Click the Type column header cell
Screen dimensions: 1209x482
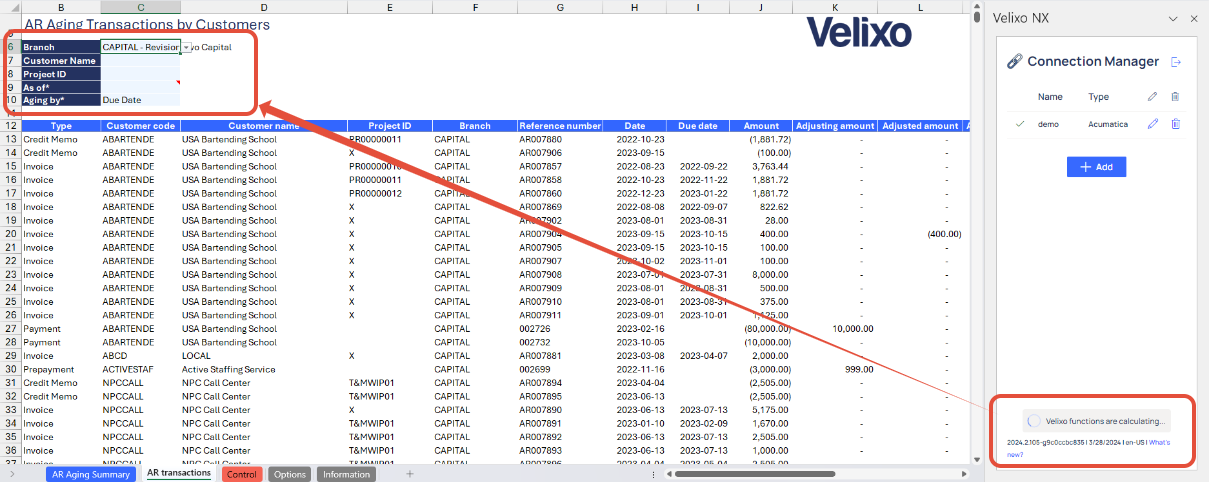tap(61, 126)
